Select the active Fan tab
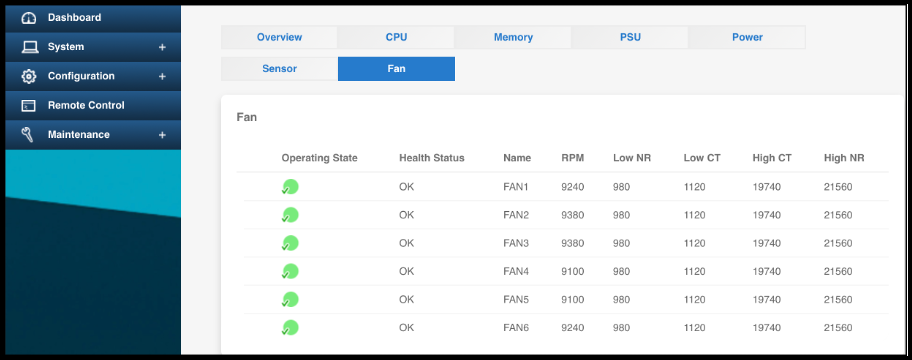 click(x=396, y=69)
